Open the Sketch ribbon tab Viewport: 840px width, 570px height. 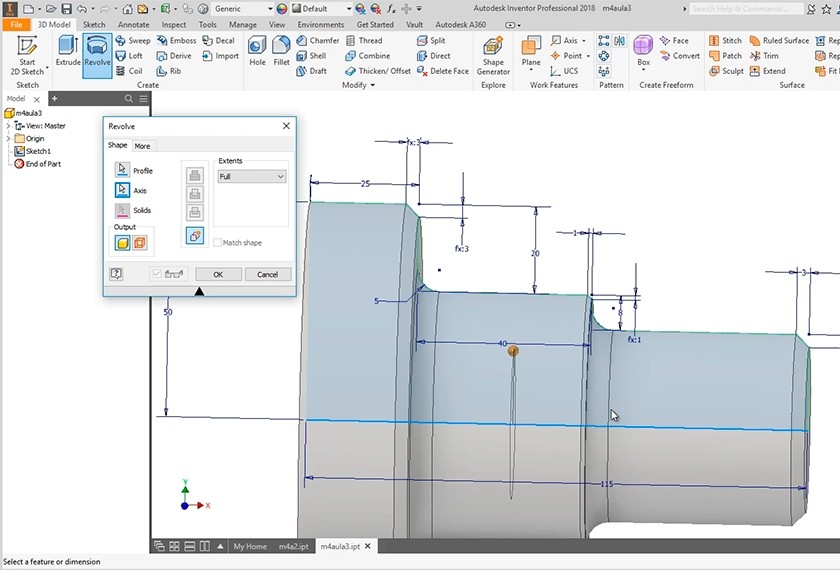point(94,24)
